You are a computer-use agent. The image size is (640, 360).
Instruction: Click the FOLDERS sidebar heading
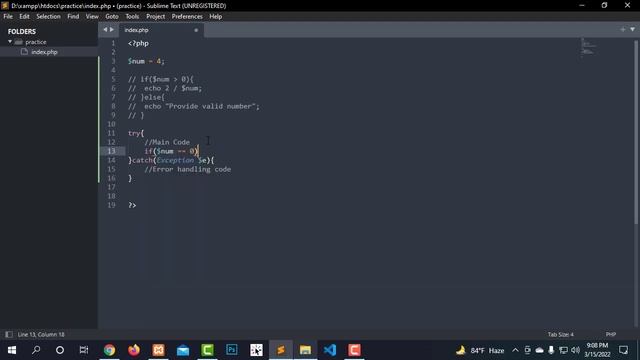22,31
